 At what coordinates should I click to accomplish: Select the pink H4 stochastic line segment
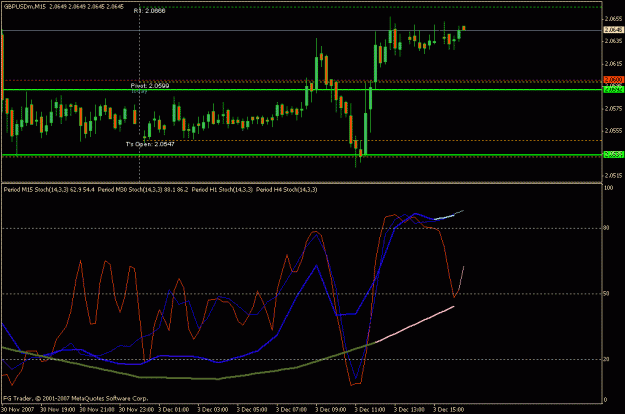click(415, 324)
